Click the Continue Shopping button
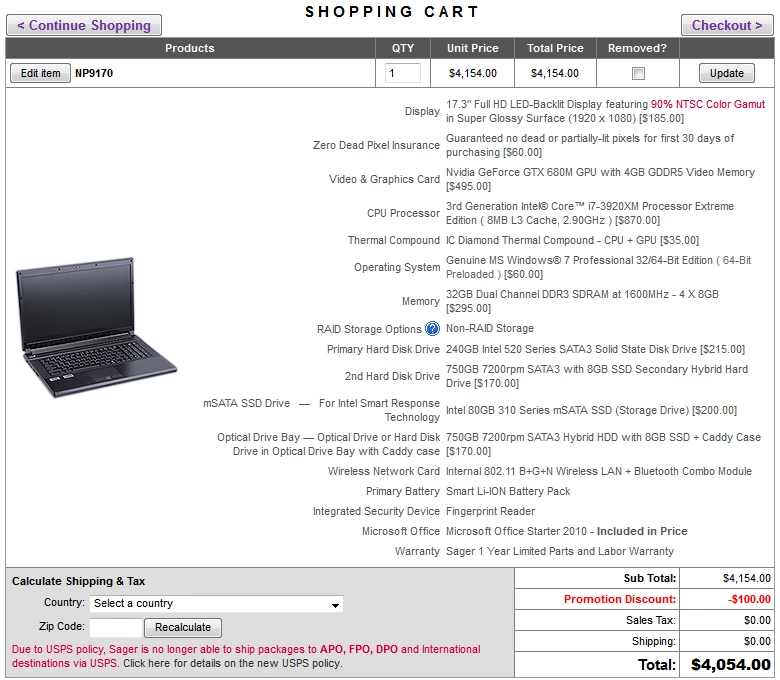The width and height of the screenshot is (780, 680). (84, 25)
